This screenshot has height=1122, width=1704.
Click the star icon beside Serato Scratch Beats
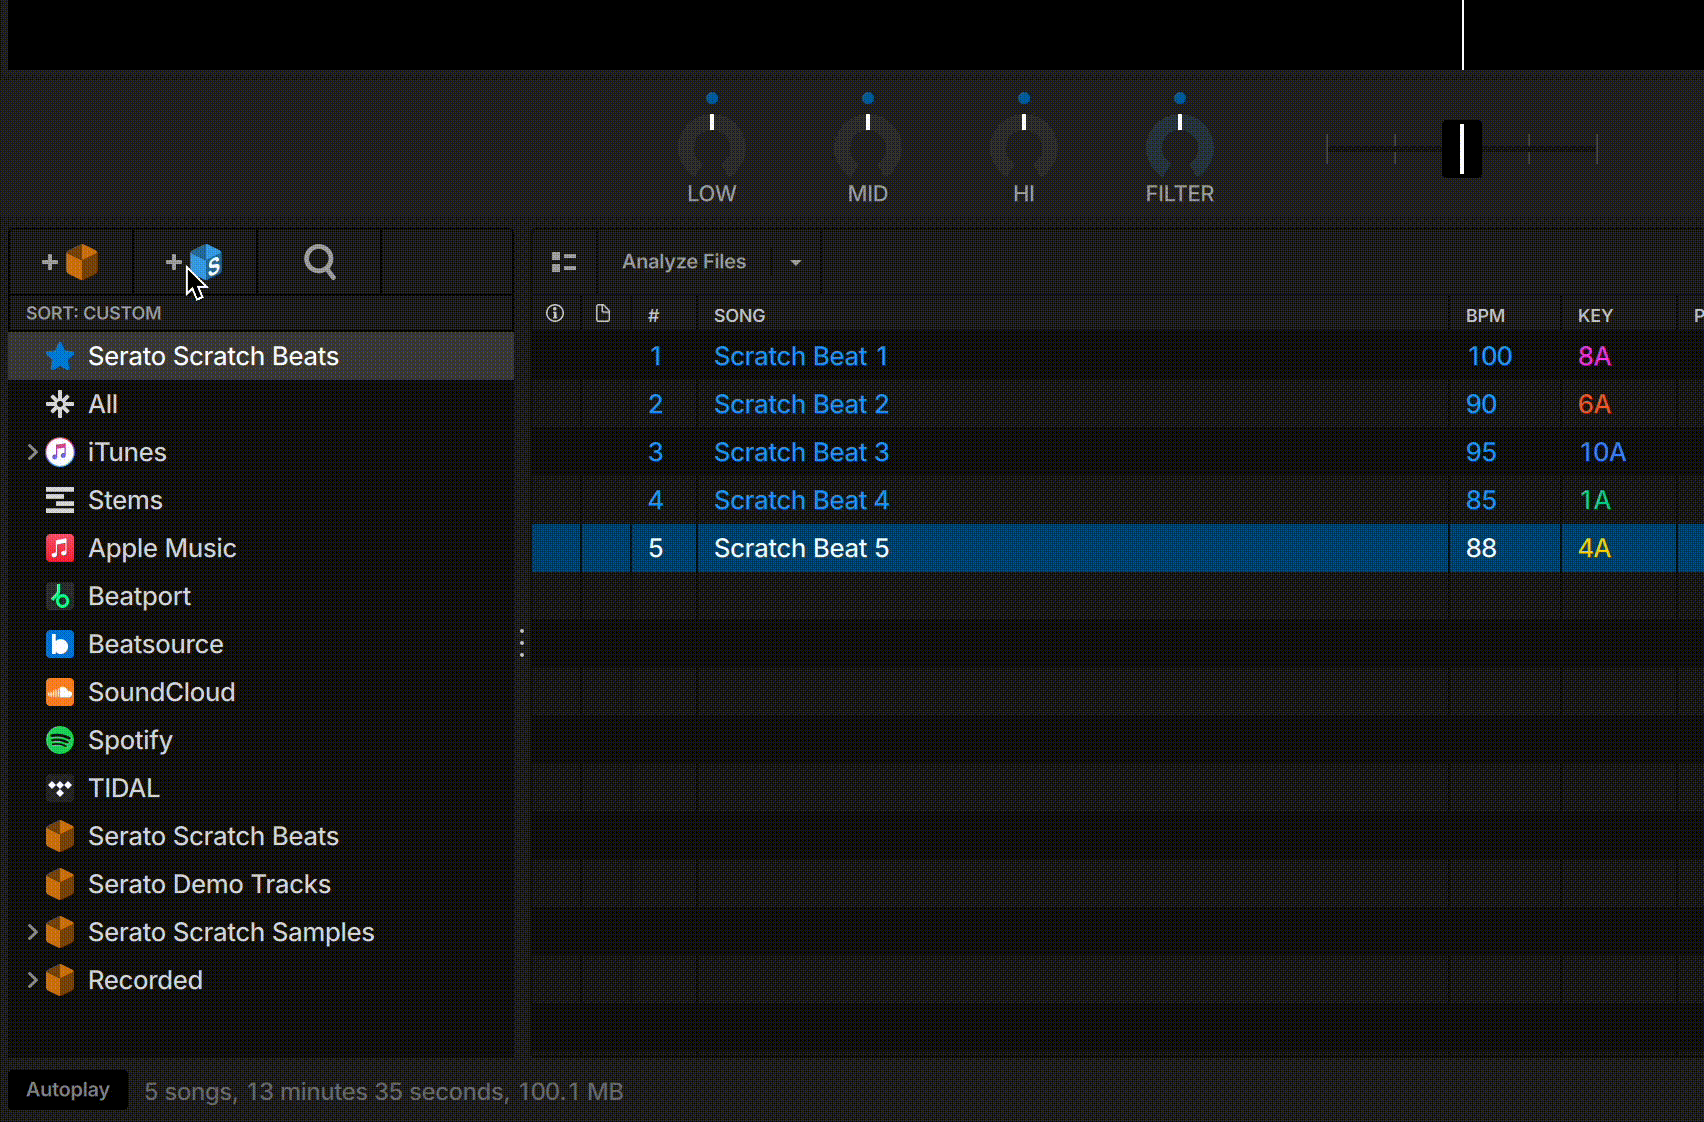[x=60, y=356]
